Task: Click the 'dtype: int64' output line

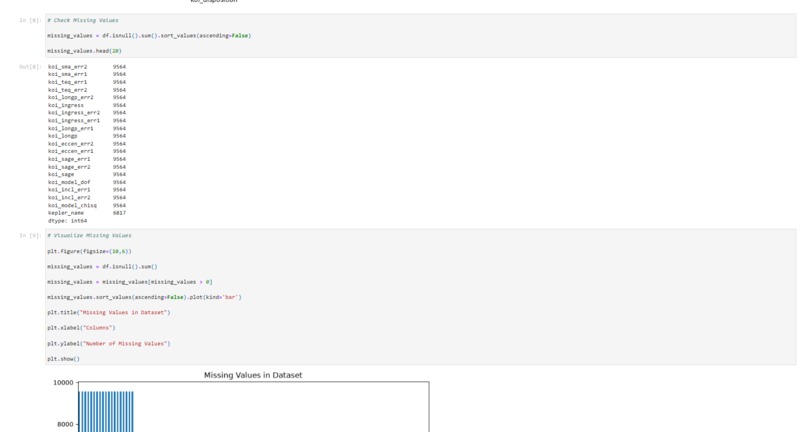Action: pos(68,221)
